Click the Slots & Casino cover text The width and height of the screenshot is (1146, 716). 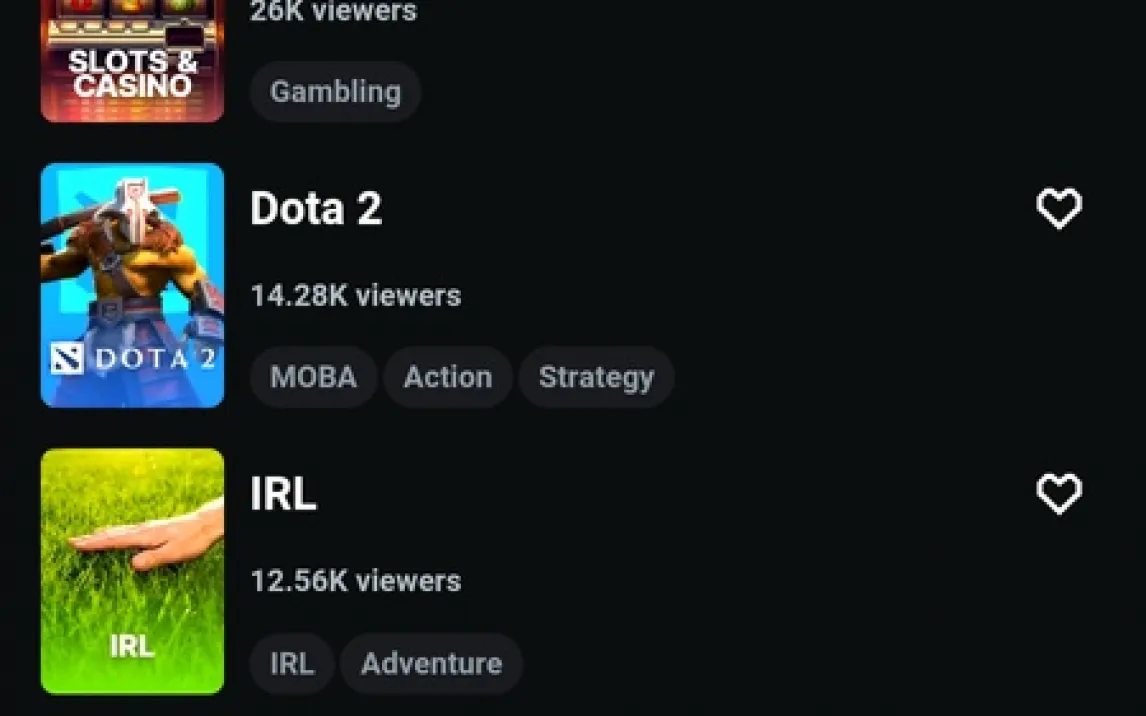pos(132,74)
